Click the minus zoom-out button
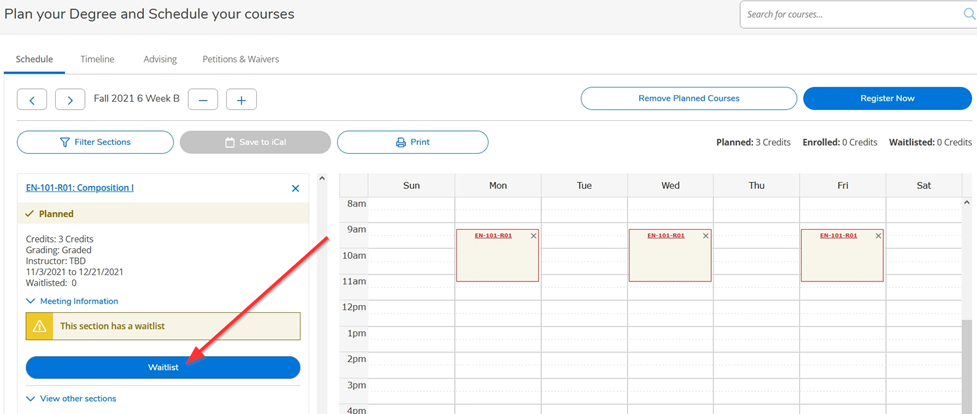This screenshot has width=977, height=414. click(x=203, y=99)
